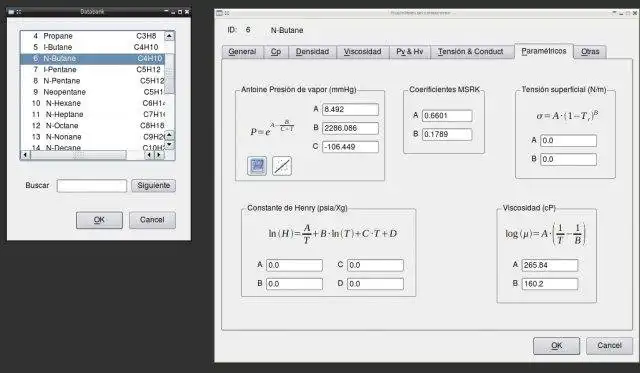640x373 pixels.
Task: Click the down arrow of the Databank list's vertical scrollbar
Action: point(169,145)
